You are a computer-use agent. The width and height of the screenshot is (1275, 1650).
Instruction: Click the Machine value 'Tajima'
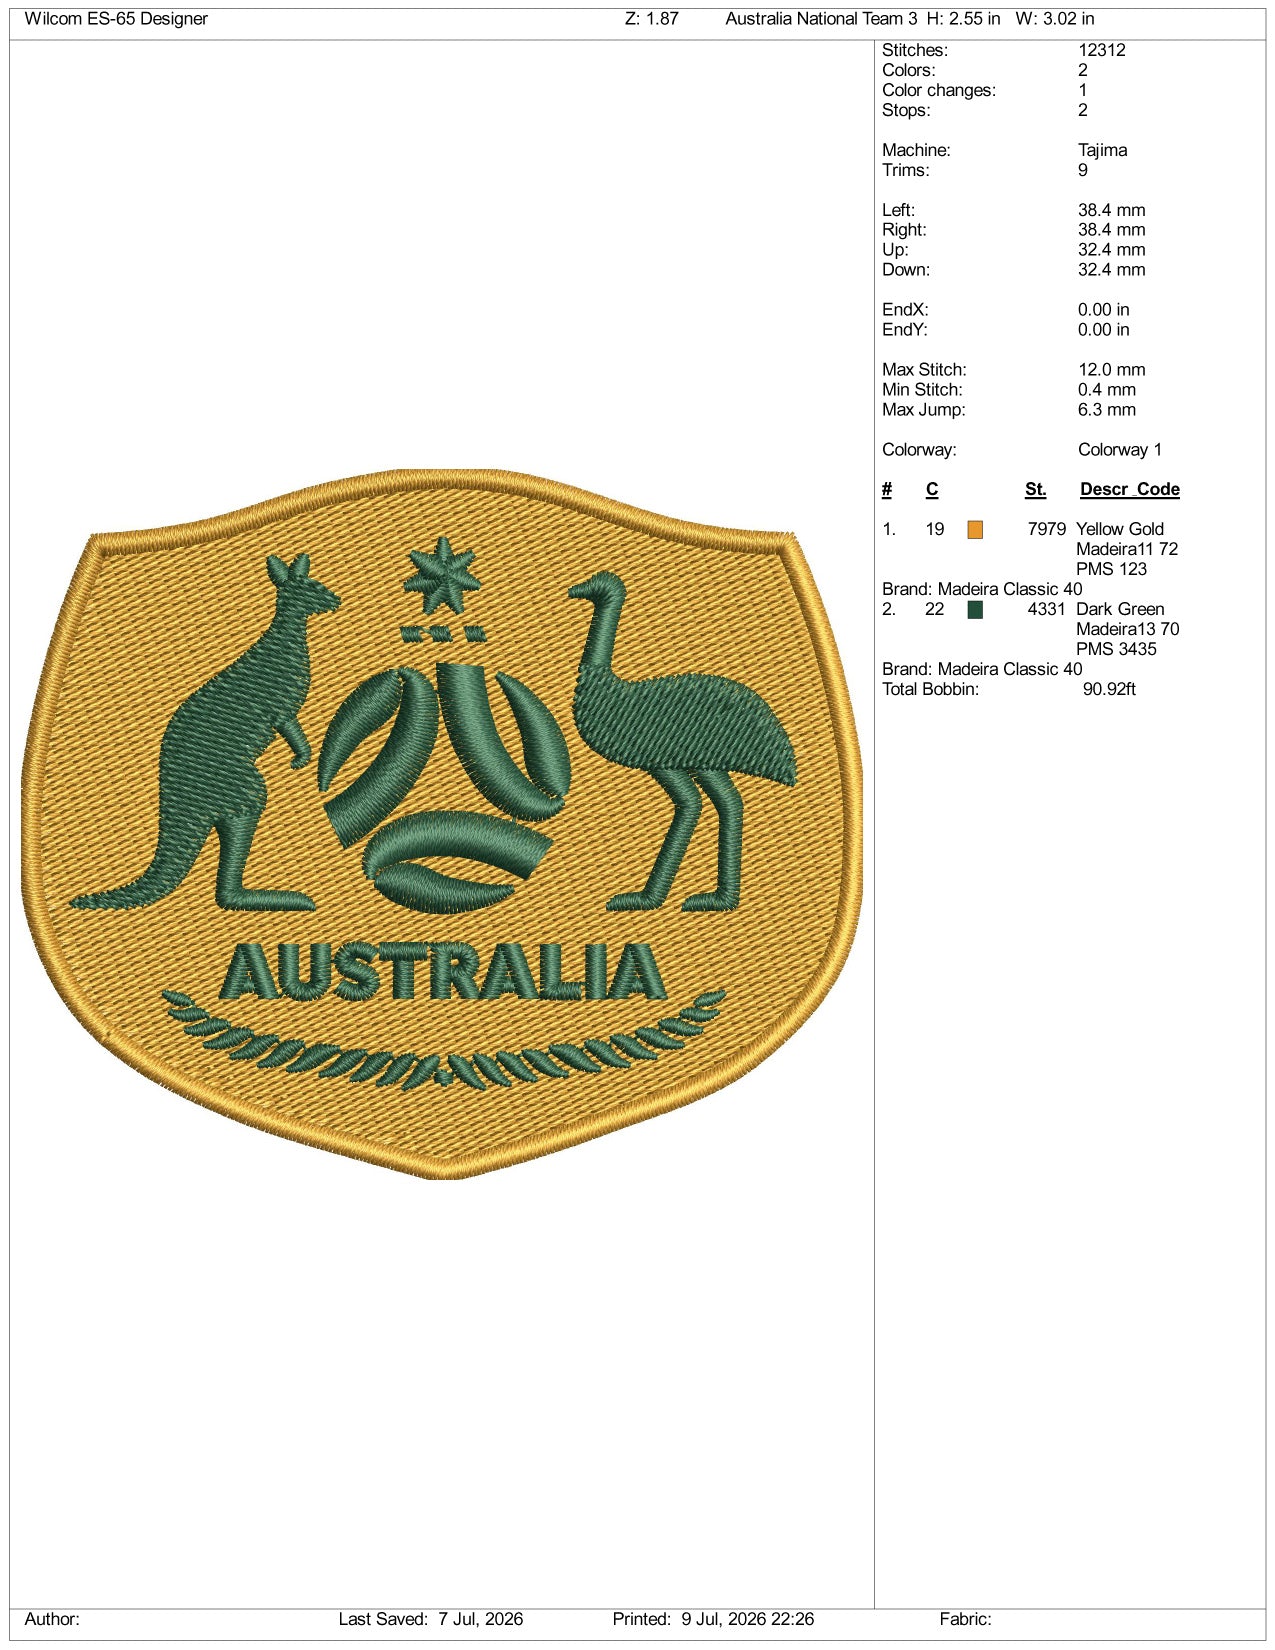point(1103,150)
